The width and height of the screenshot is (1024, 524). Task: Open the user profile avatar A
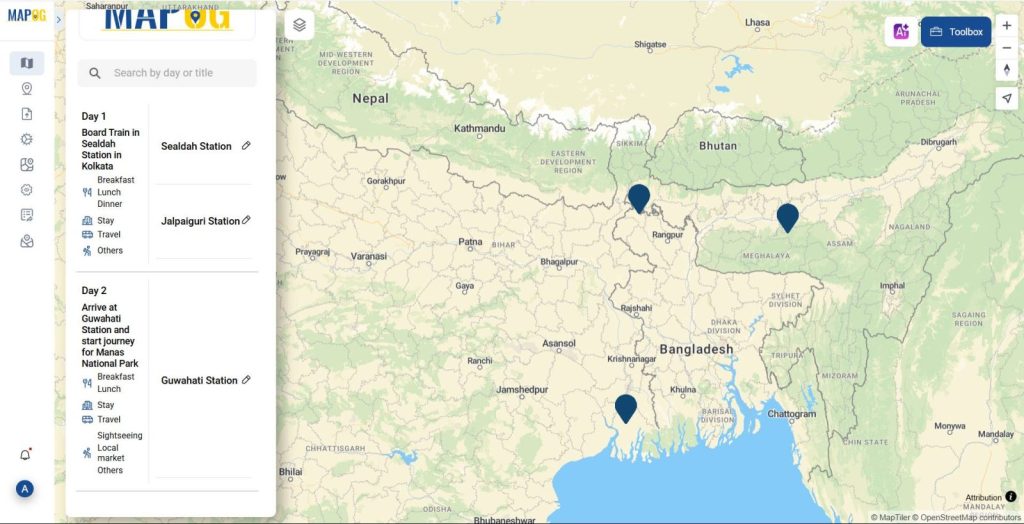pyautogui.click(x=25, y=489)
